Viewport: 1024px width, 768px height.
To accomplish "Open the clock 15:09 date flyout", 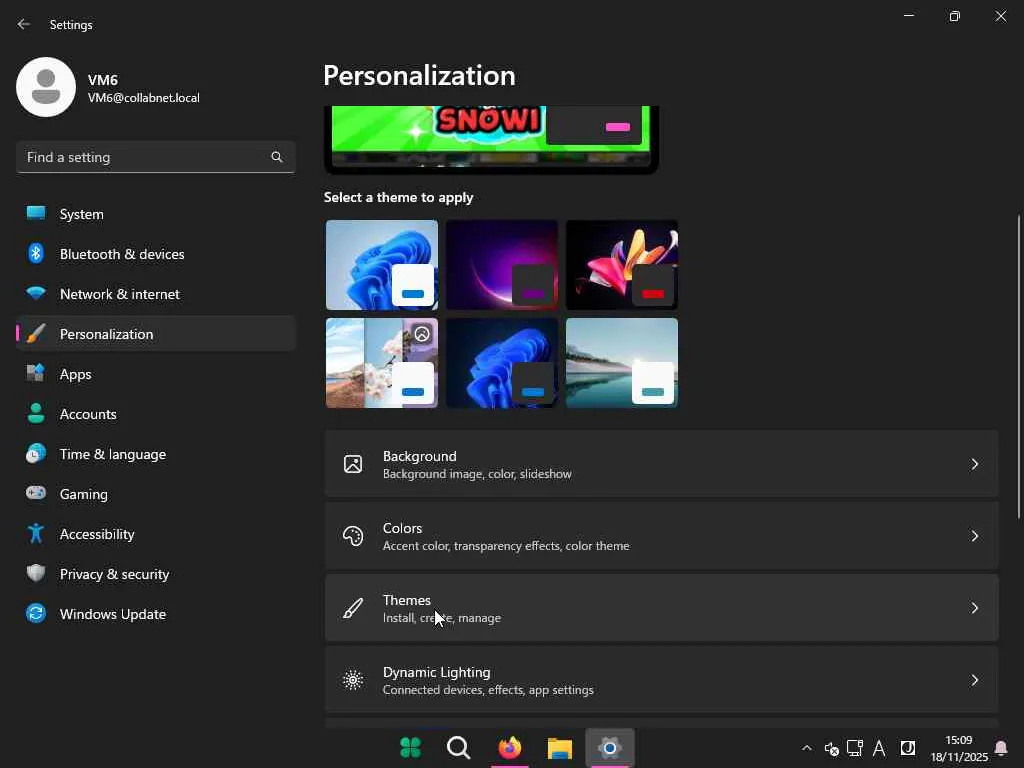I will [x=959, y=748].
